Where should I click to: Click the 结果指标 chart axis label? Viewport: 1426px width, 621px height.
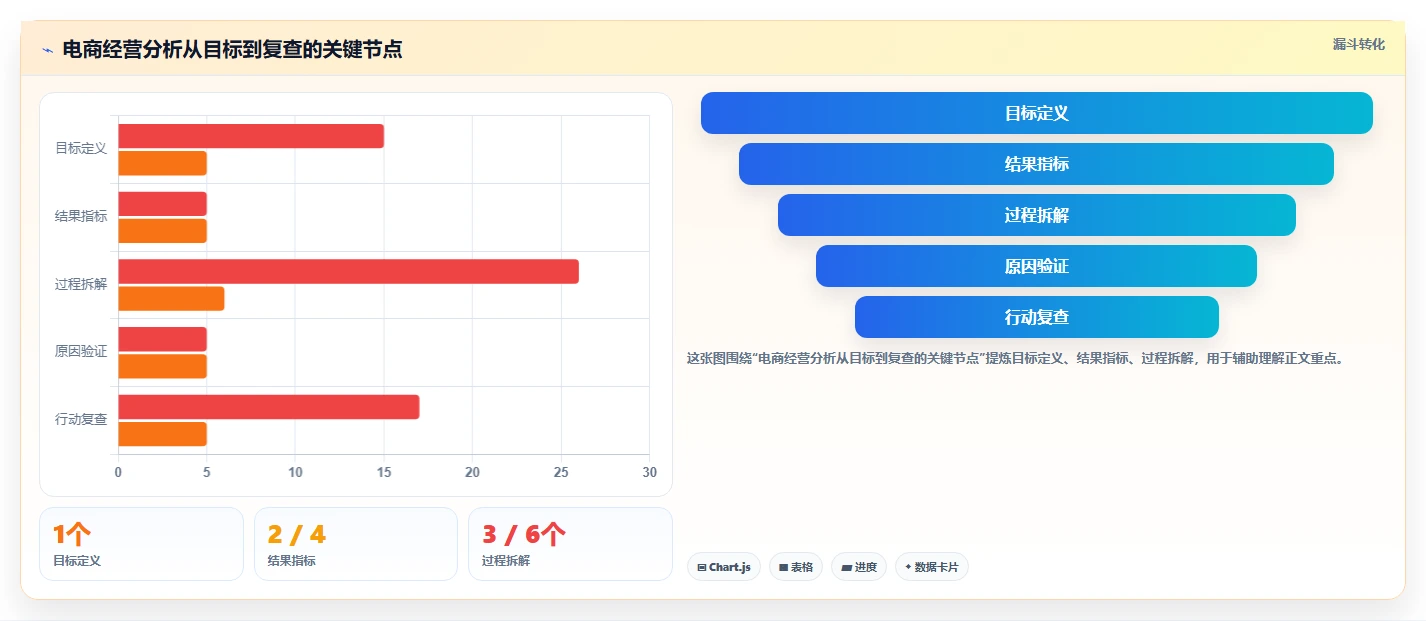81,216
